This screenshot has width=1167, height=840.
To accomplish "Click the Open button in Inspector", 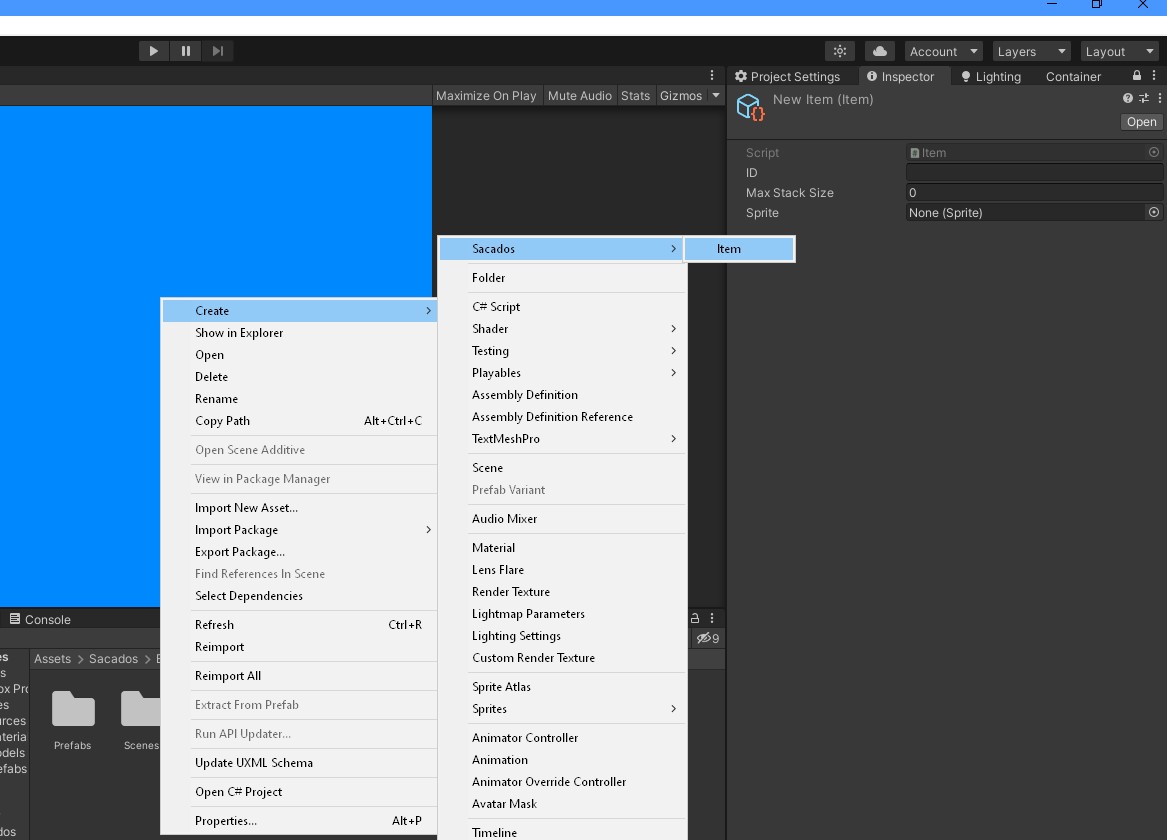I will point(1142,122).
